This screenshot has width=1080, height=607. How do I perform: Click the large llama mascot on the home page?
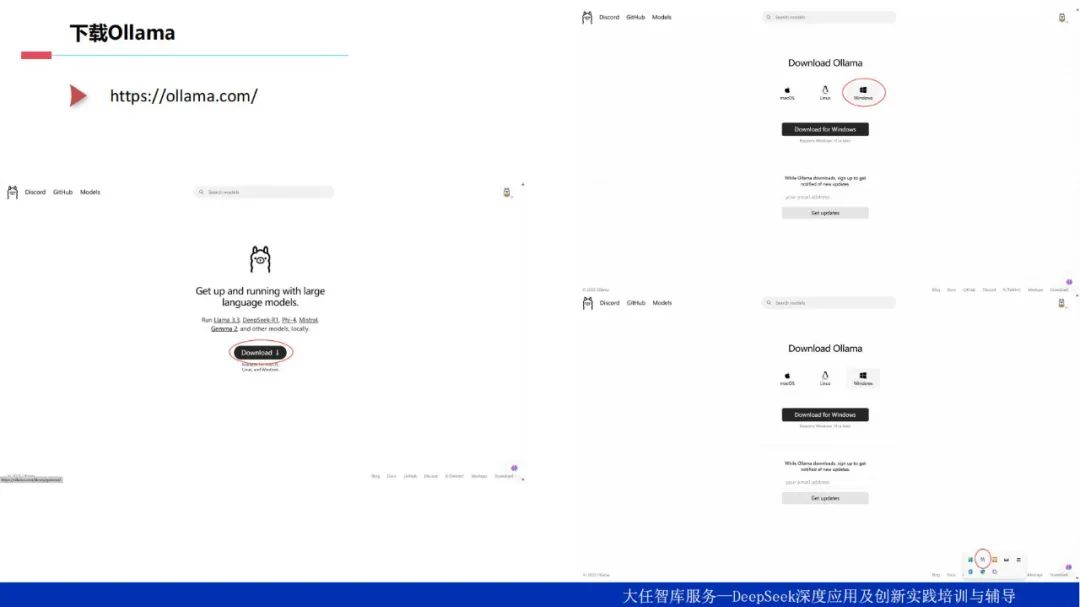pos(260,259)
